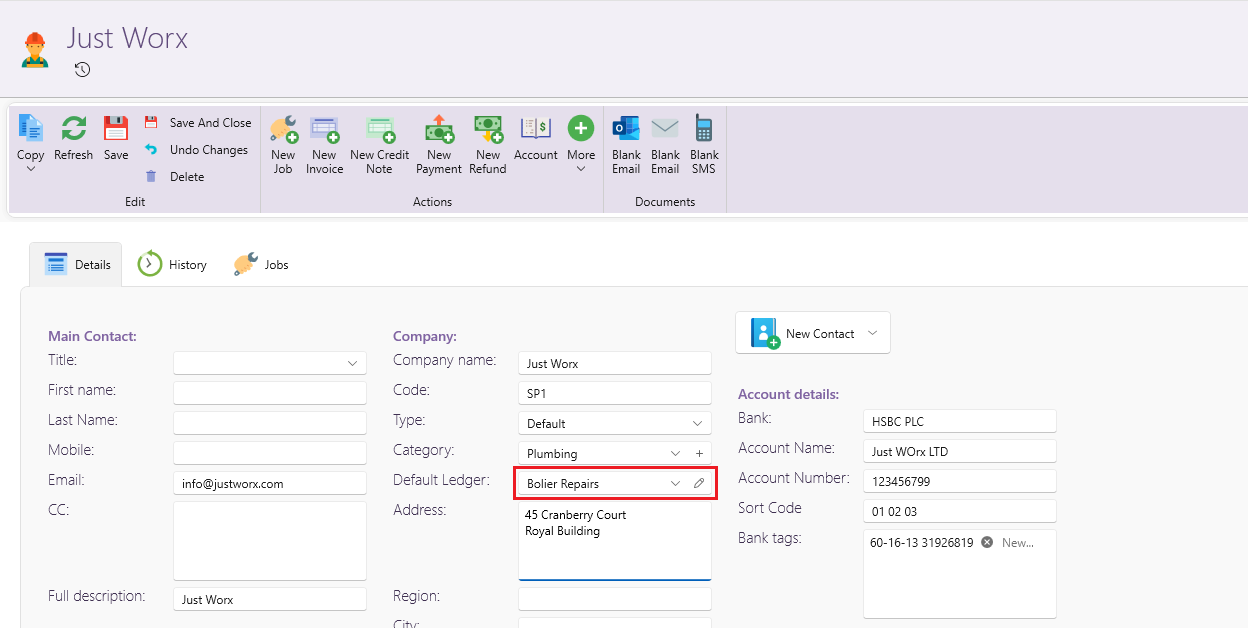Open the Jobs tab
The height and width of the screenshot is (628, 1248).
click(x=262, y=265)
